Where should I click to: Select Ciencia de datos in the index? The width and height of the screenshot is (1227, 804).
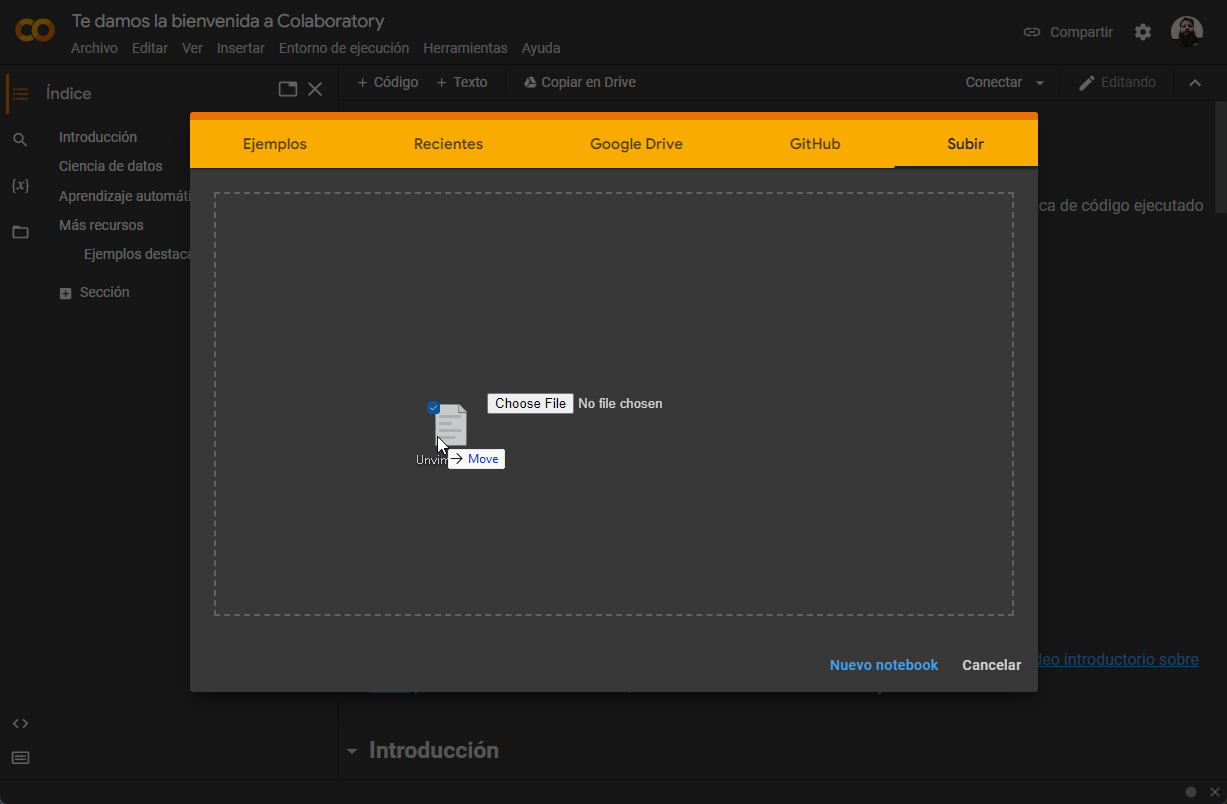(110, 166)
